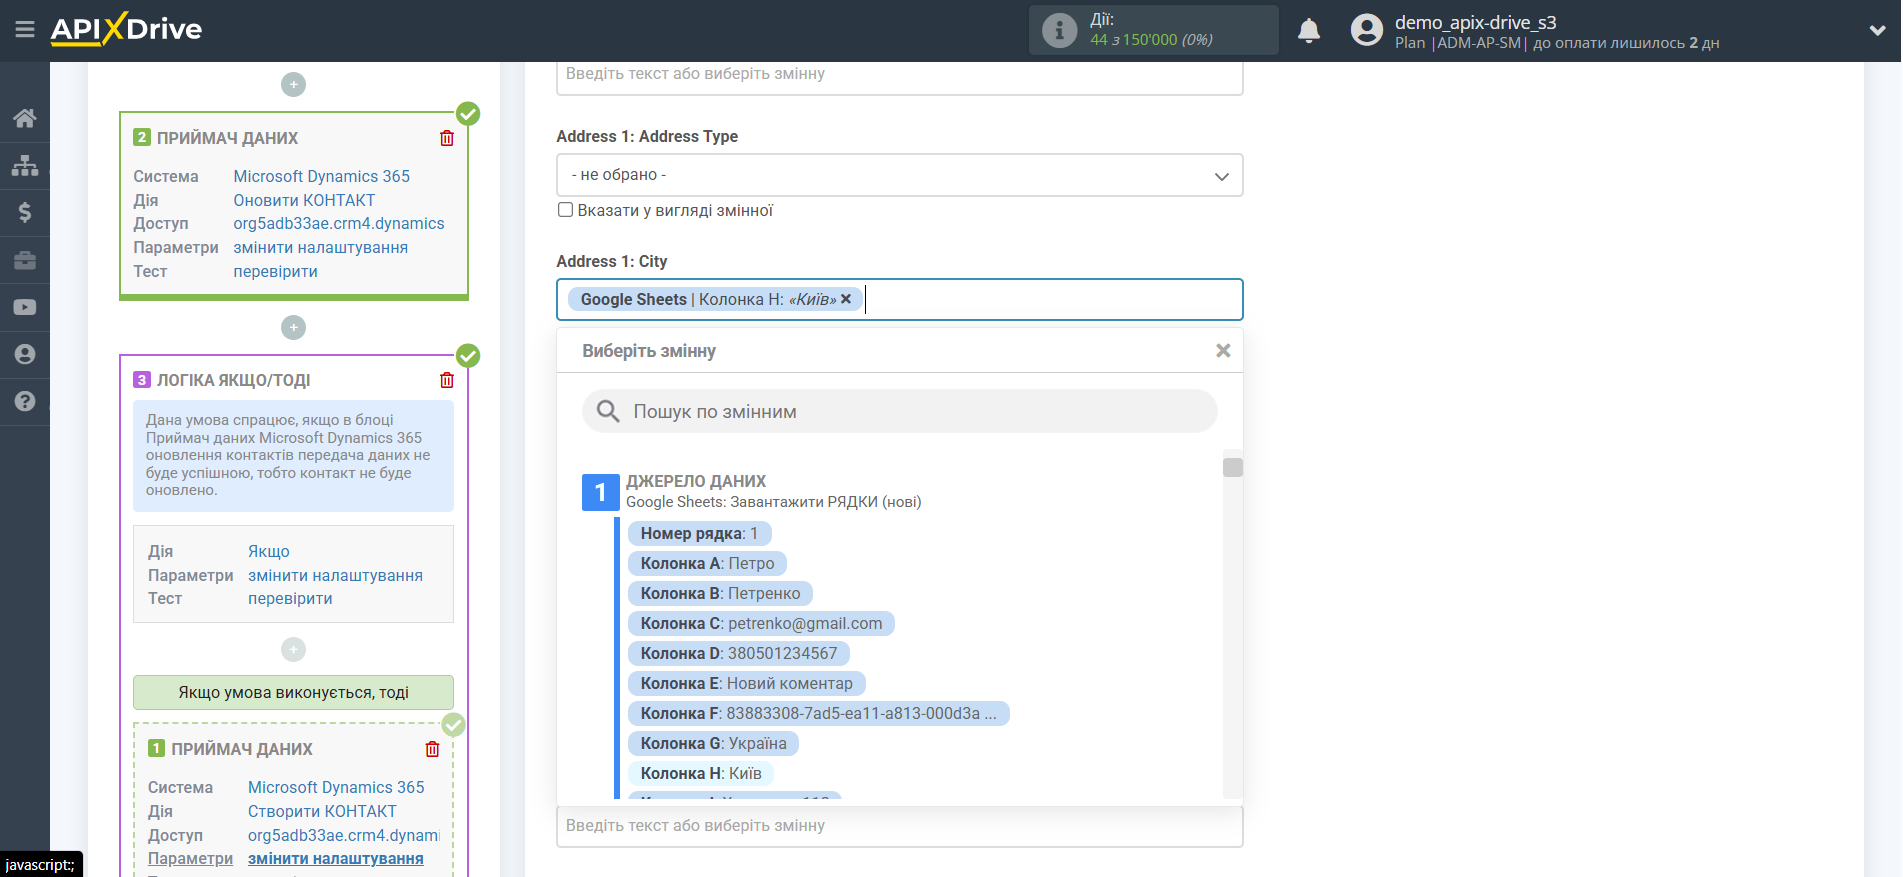Delete block 2 ПРИЙМАЧ ДАНИХ with trash icon

click(x=447, y=138)
